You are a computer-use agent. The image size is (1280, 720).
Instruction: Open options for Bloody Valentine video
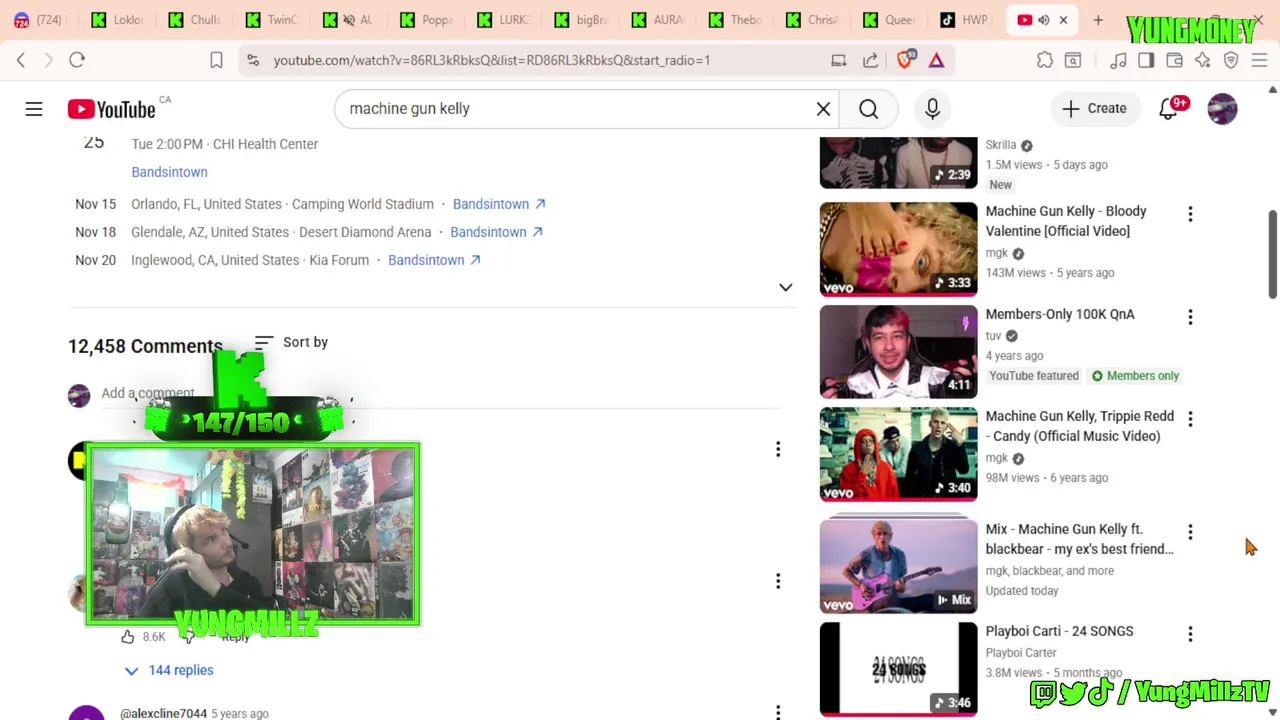click(x=1190, y=214)
